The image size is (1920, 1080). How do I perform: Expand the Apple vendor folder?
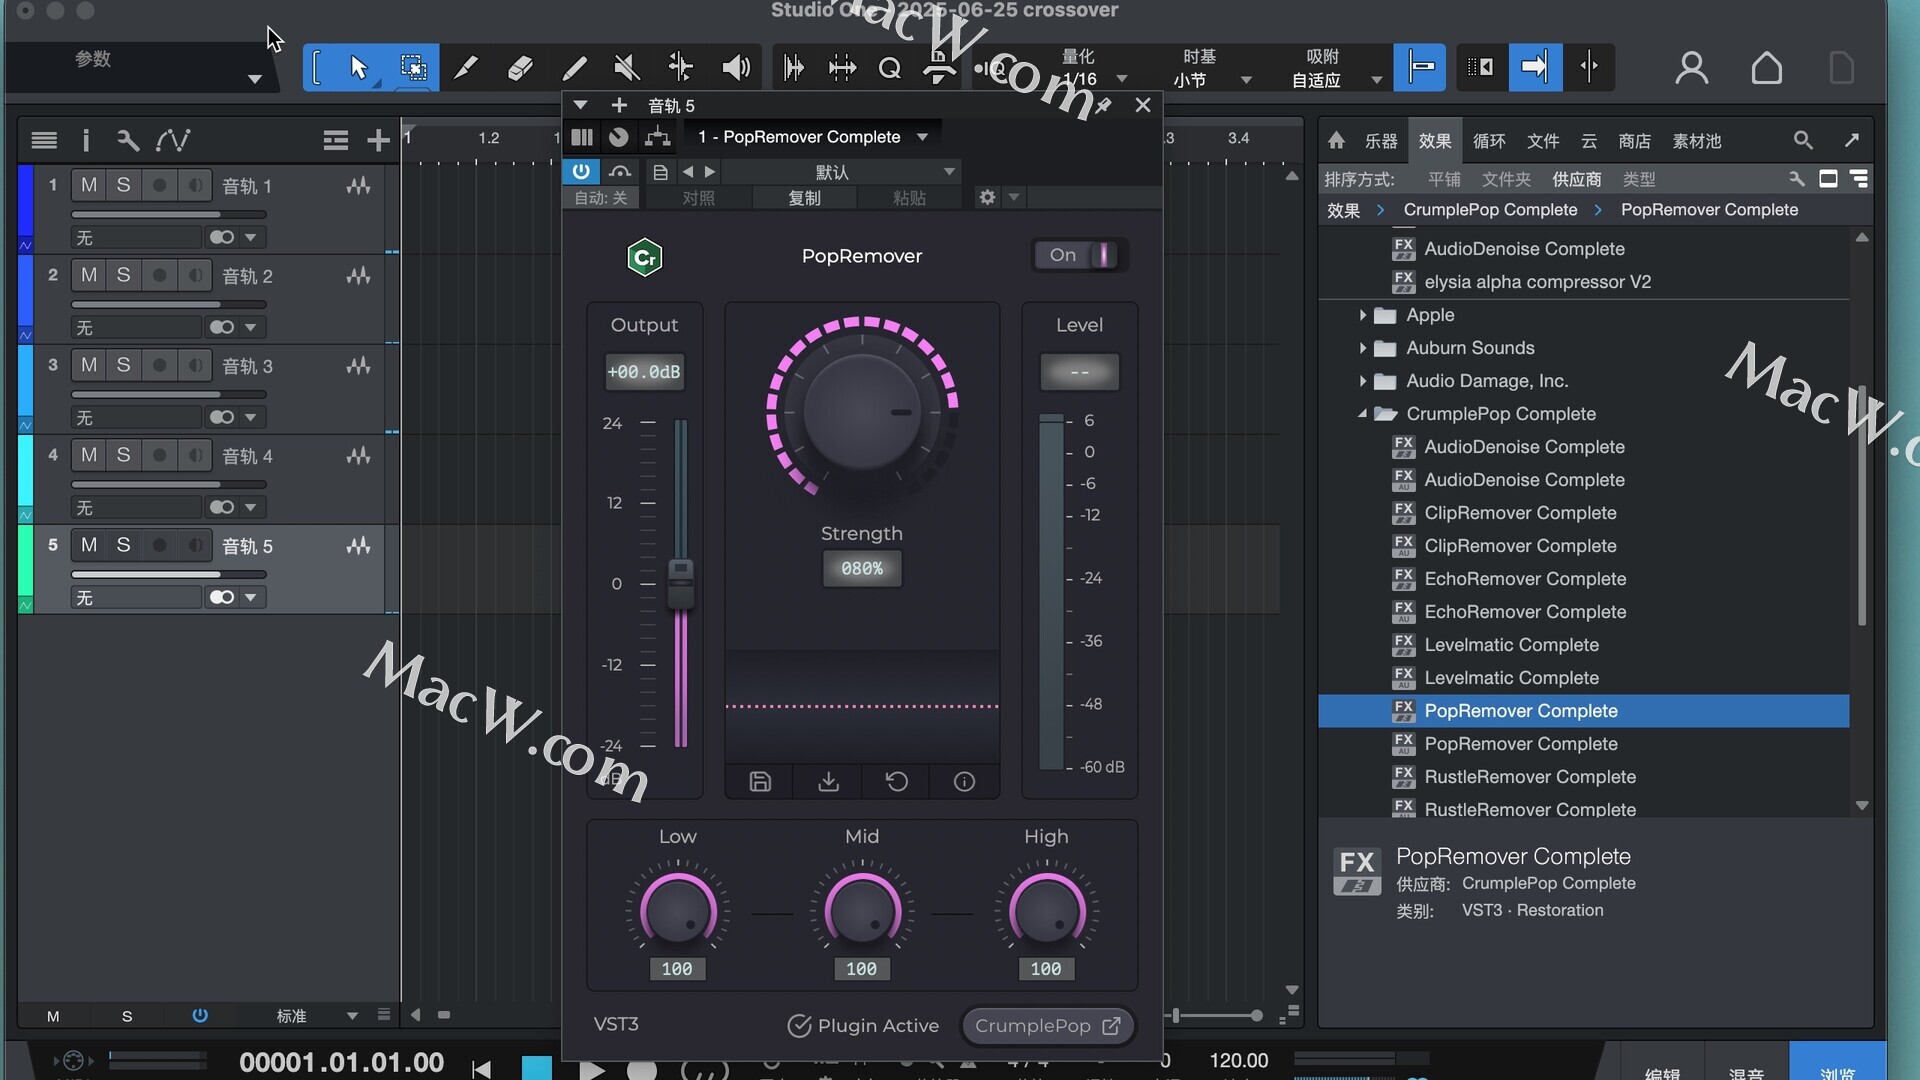(x=1362, y=315)
